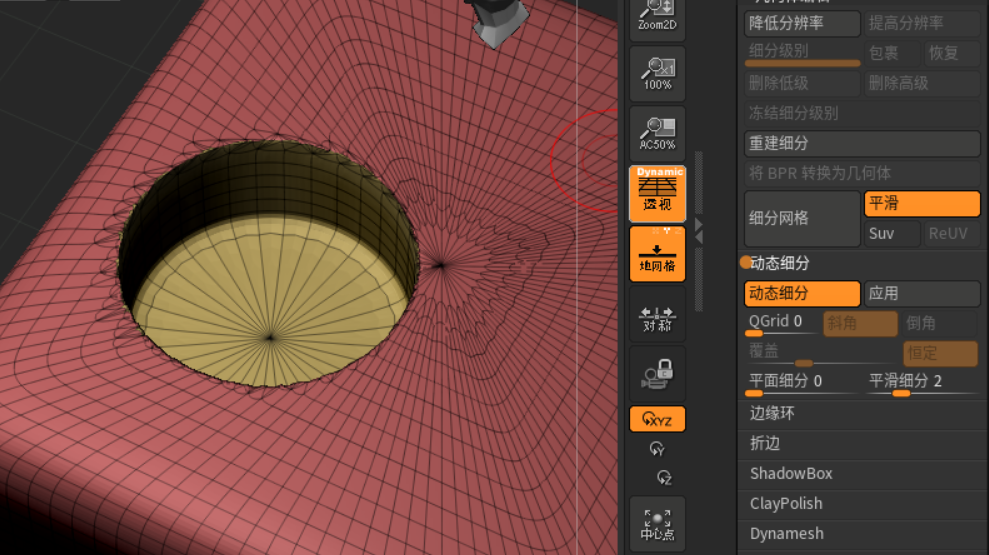
Task: Click the 降低分辨率 button
Action: (802, 23)
